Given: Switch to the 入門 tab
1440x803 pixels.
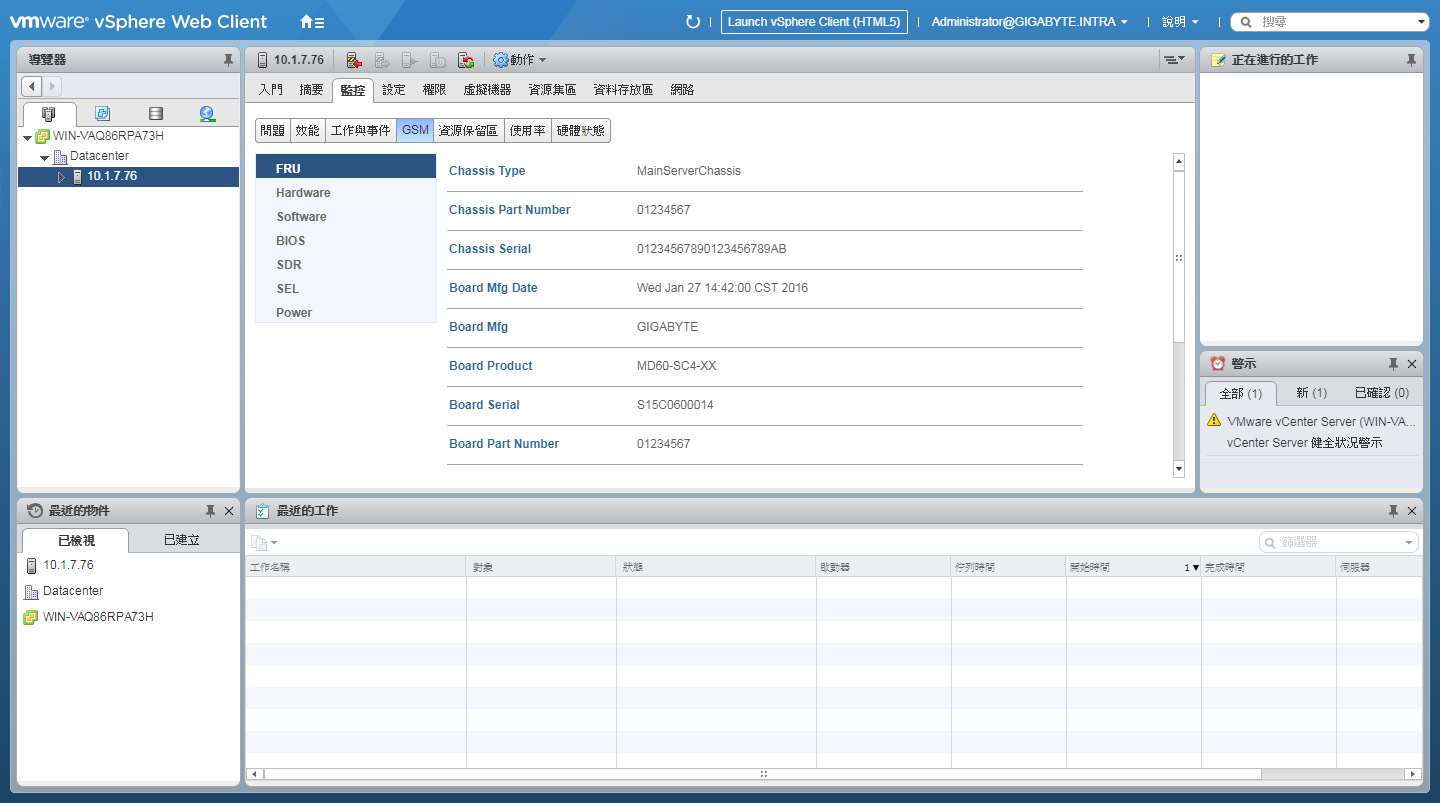Looking at the screenshot, I should (270, 90).
